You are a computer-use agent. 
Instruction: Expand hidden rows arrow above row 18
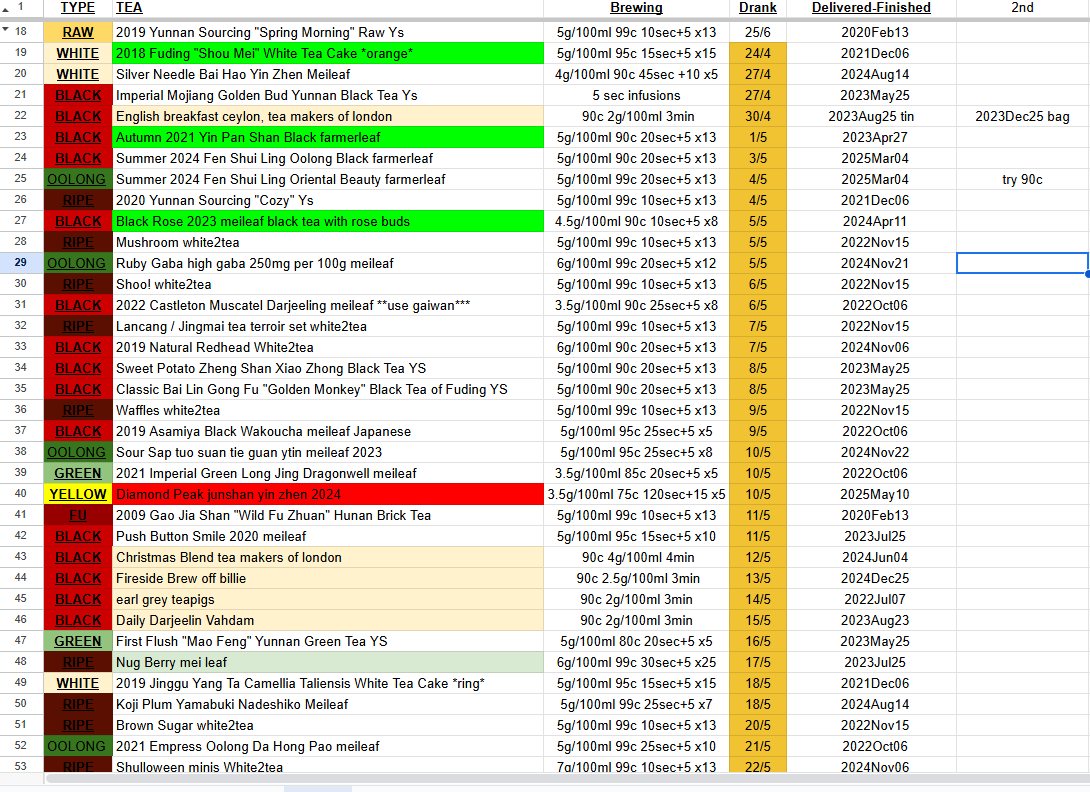pos(6,30)
